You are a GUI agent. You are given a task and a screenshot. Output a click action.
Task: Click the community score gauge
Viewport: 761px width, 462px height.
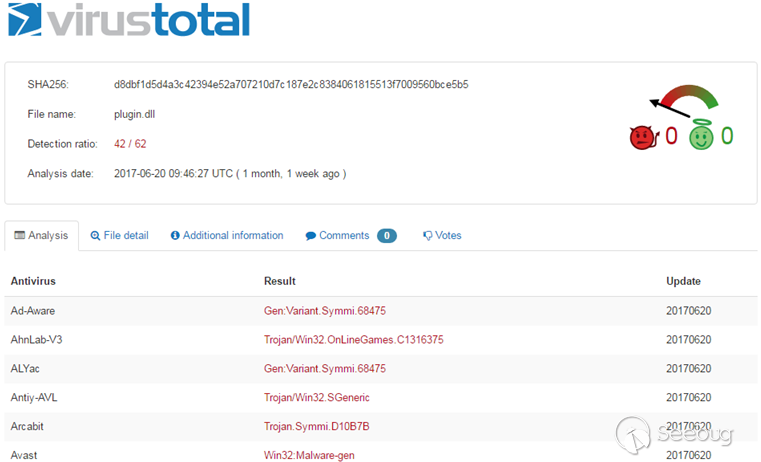684,100
